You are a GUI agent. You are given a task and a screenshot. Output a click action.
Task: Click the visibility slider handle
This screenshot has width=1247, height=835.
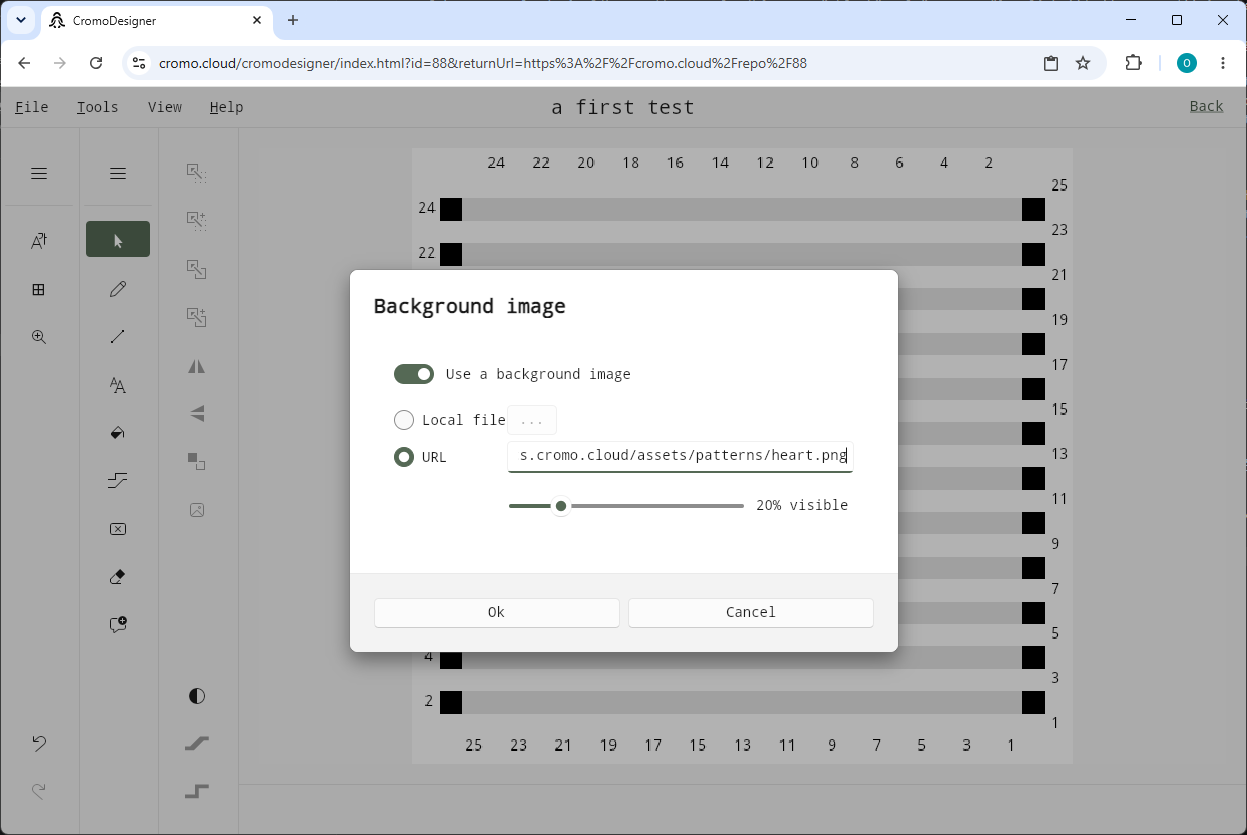pos(561,506)
